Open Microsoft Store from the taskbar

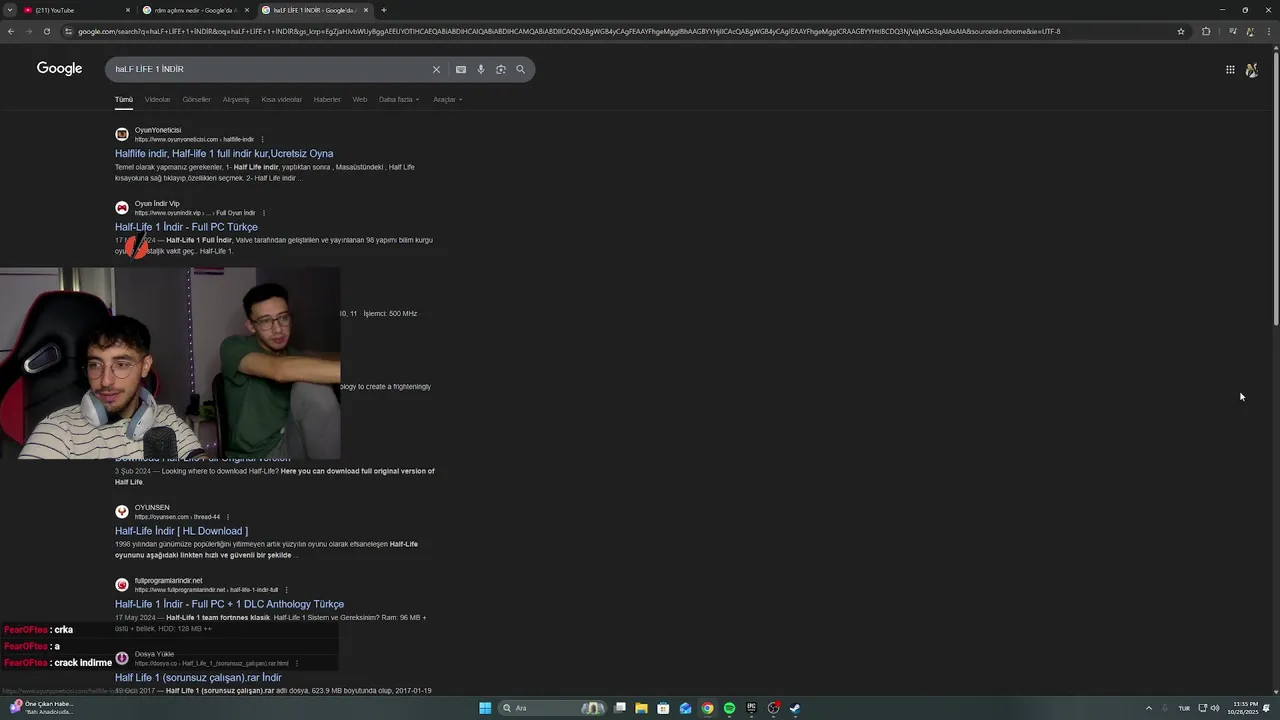click(x=663, y=708)
